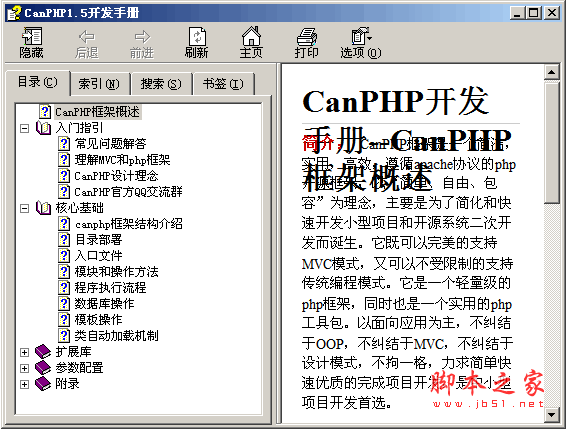Click the 打印 (Print) toolbar icon

[x=306, y=36]
